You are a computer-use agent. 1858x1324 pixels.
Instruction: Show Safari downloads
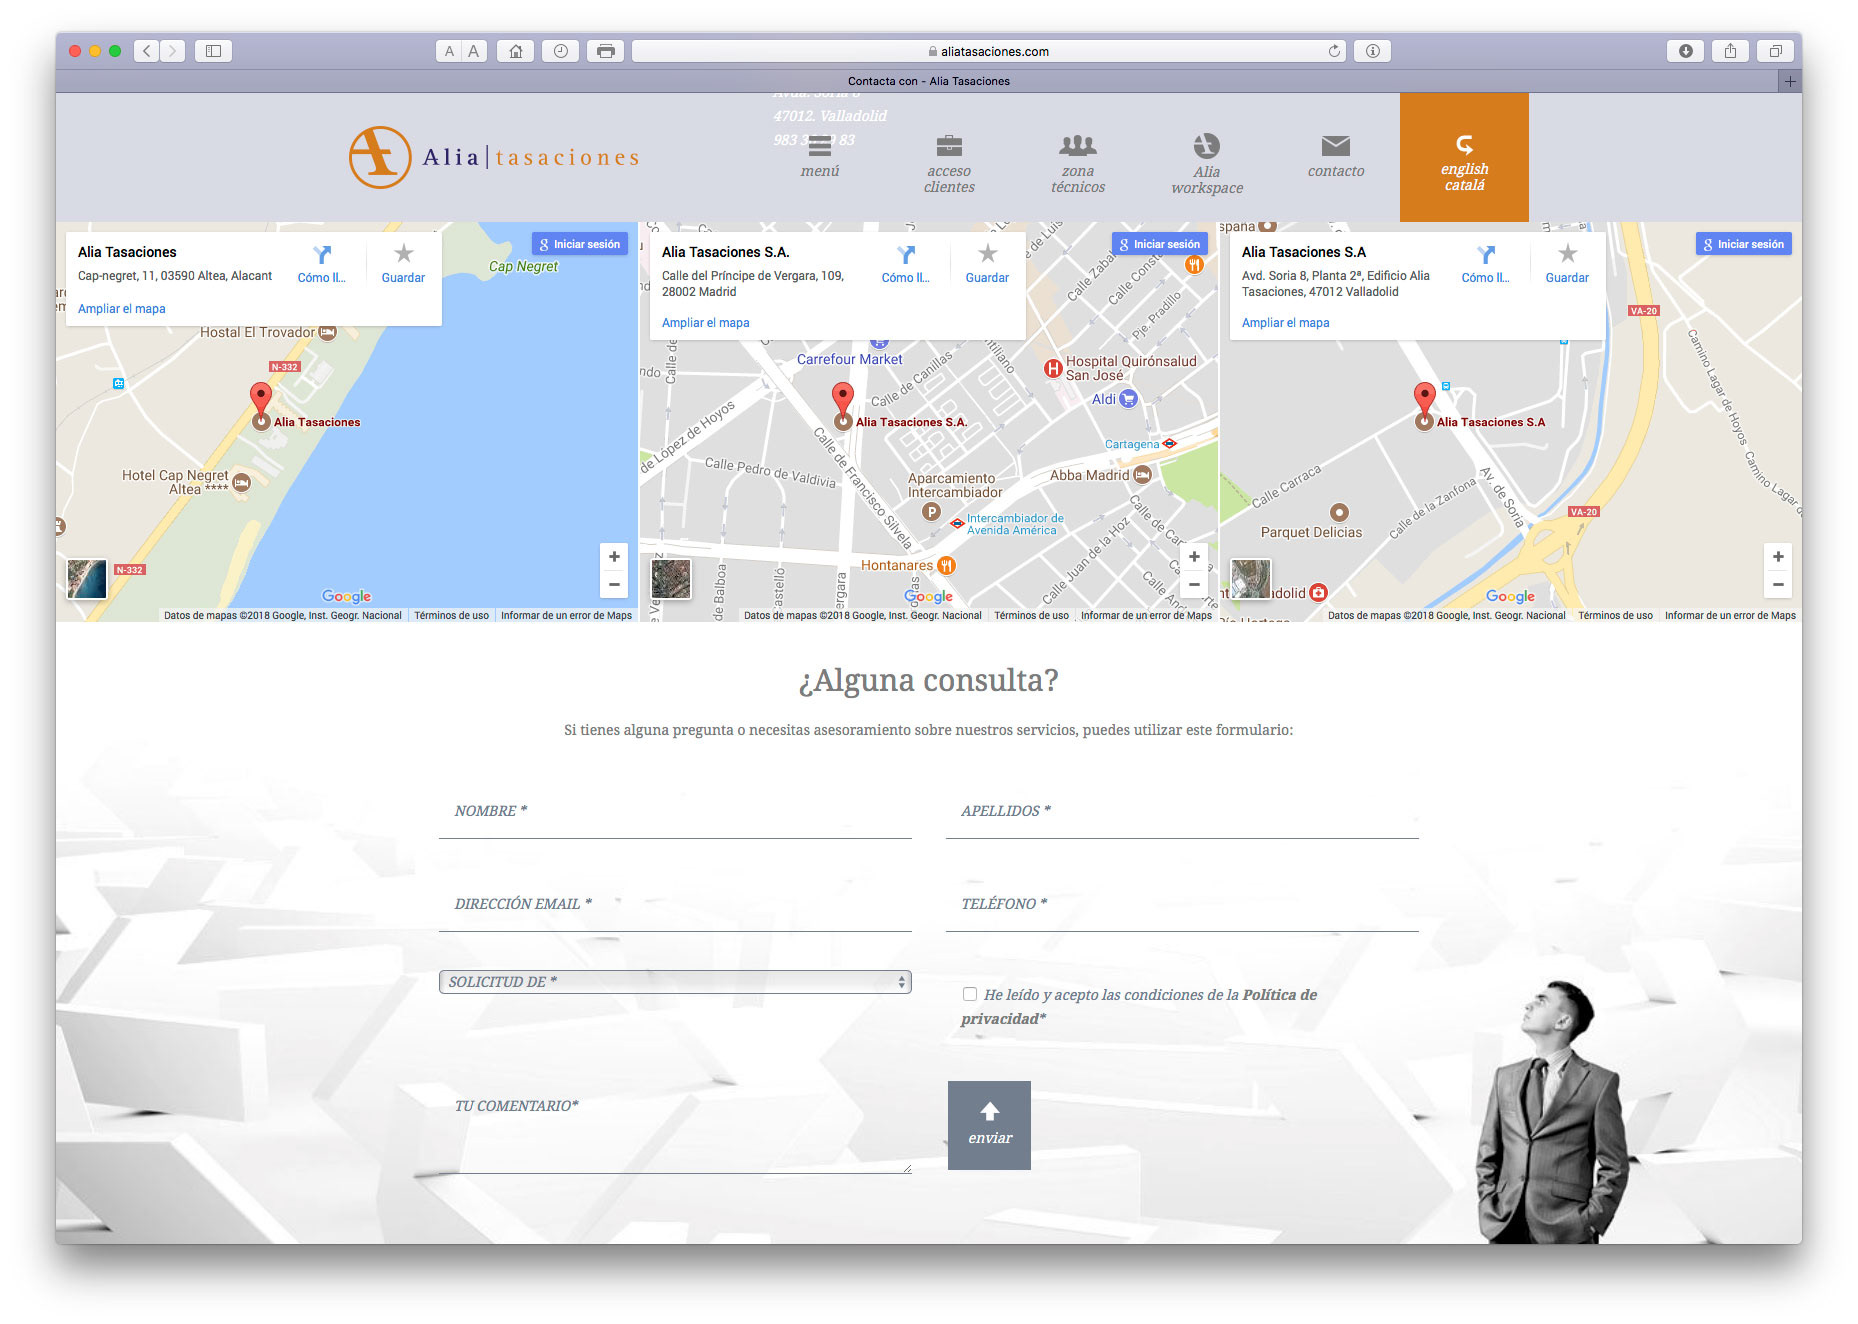[1686, 51]
